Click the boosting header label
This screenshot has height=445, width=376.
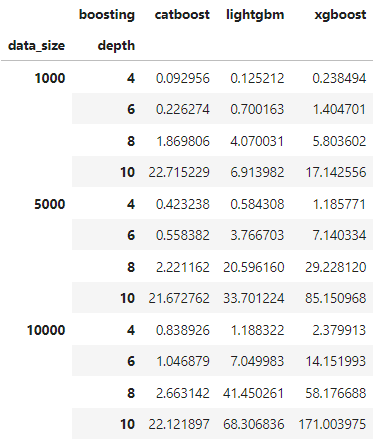(107, 15)
